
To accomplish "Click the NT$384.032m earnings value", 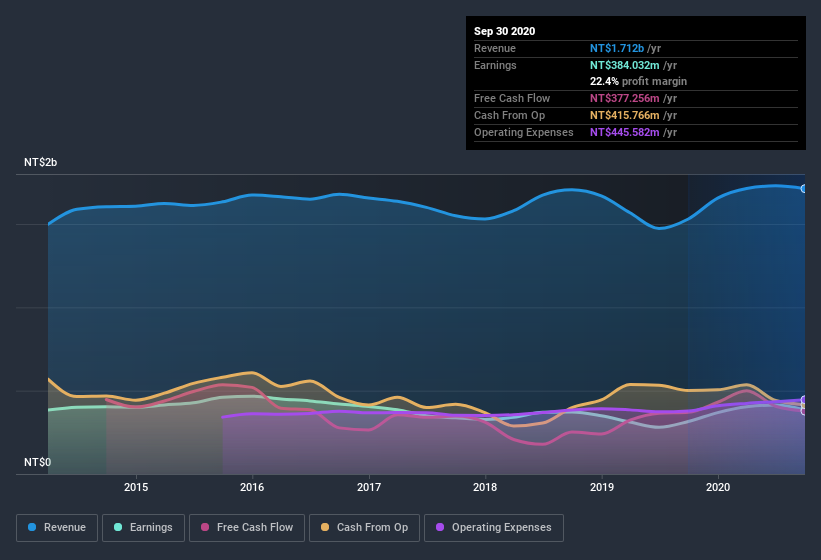I will 625,65.
